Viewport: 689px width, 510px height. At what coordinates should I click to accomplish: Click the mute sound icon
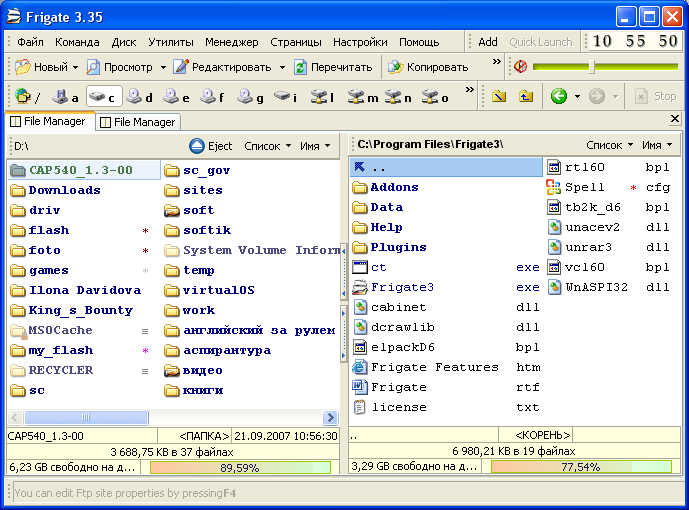tap(521, 67)
